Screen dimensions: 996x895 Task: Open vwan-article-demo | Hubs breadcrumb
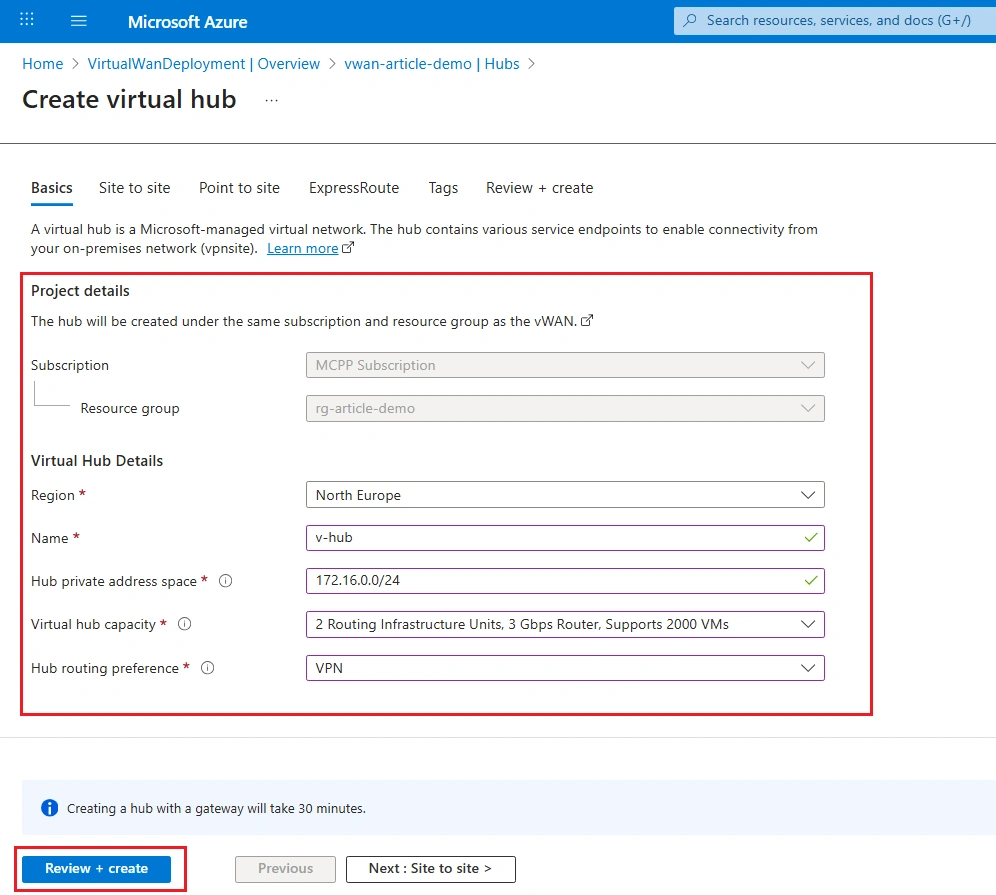pyautogui.click(x=432, y=64)
